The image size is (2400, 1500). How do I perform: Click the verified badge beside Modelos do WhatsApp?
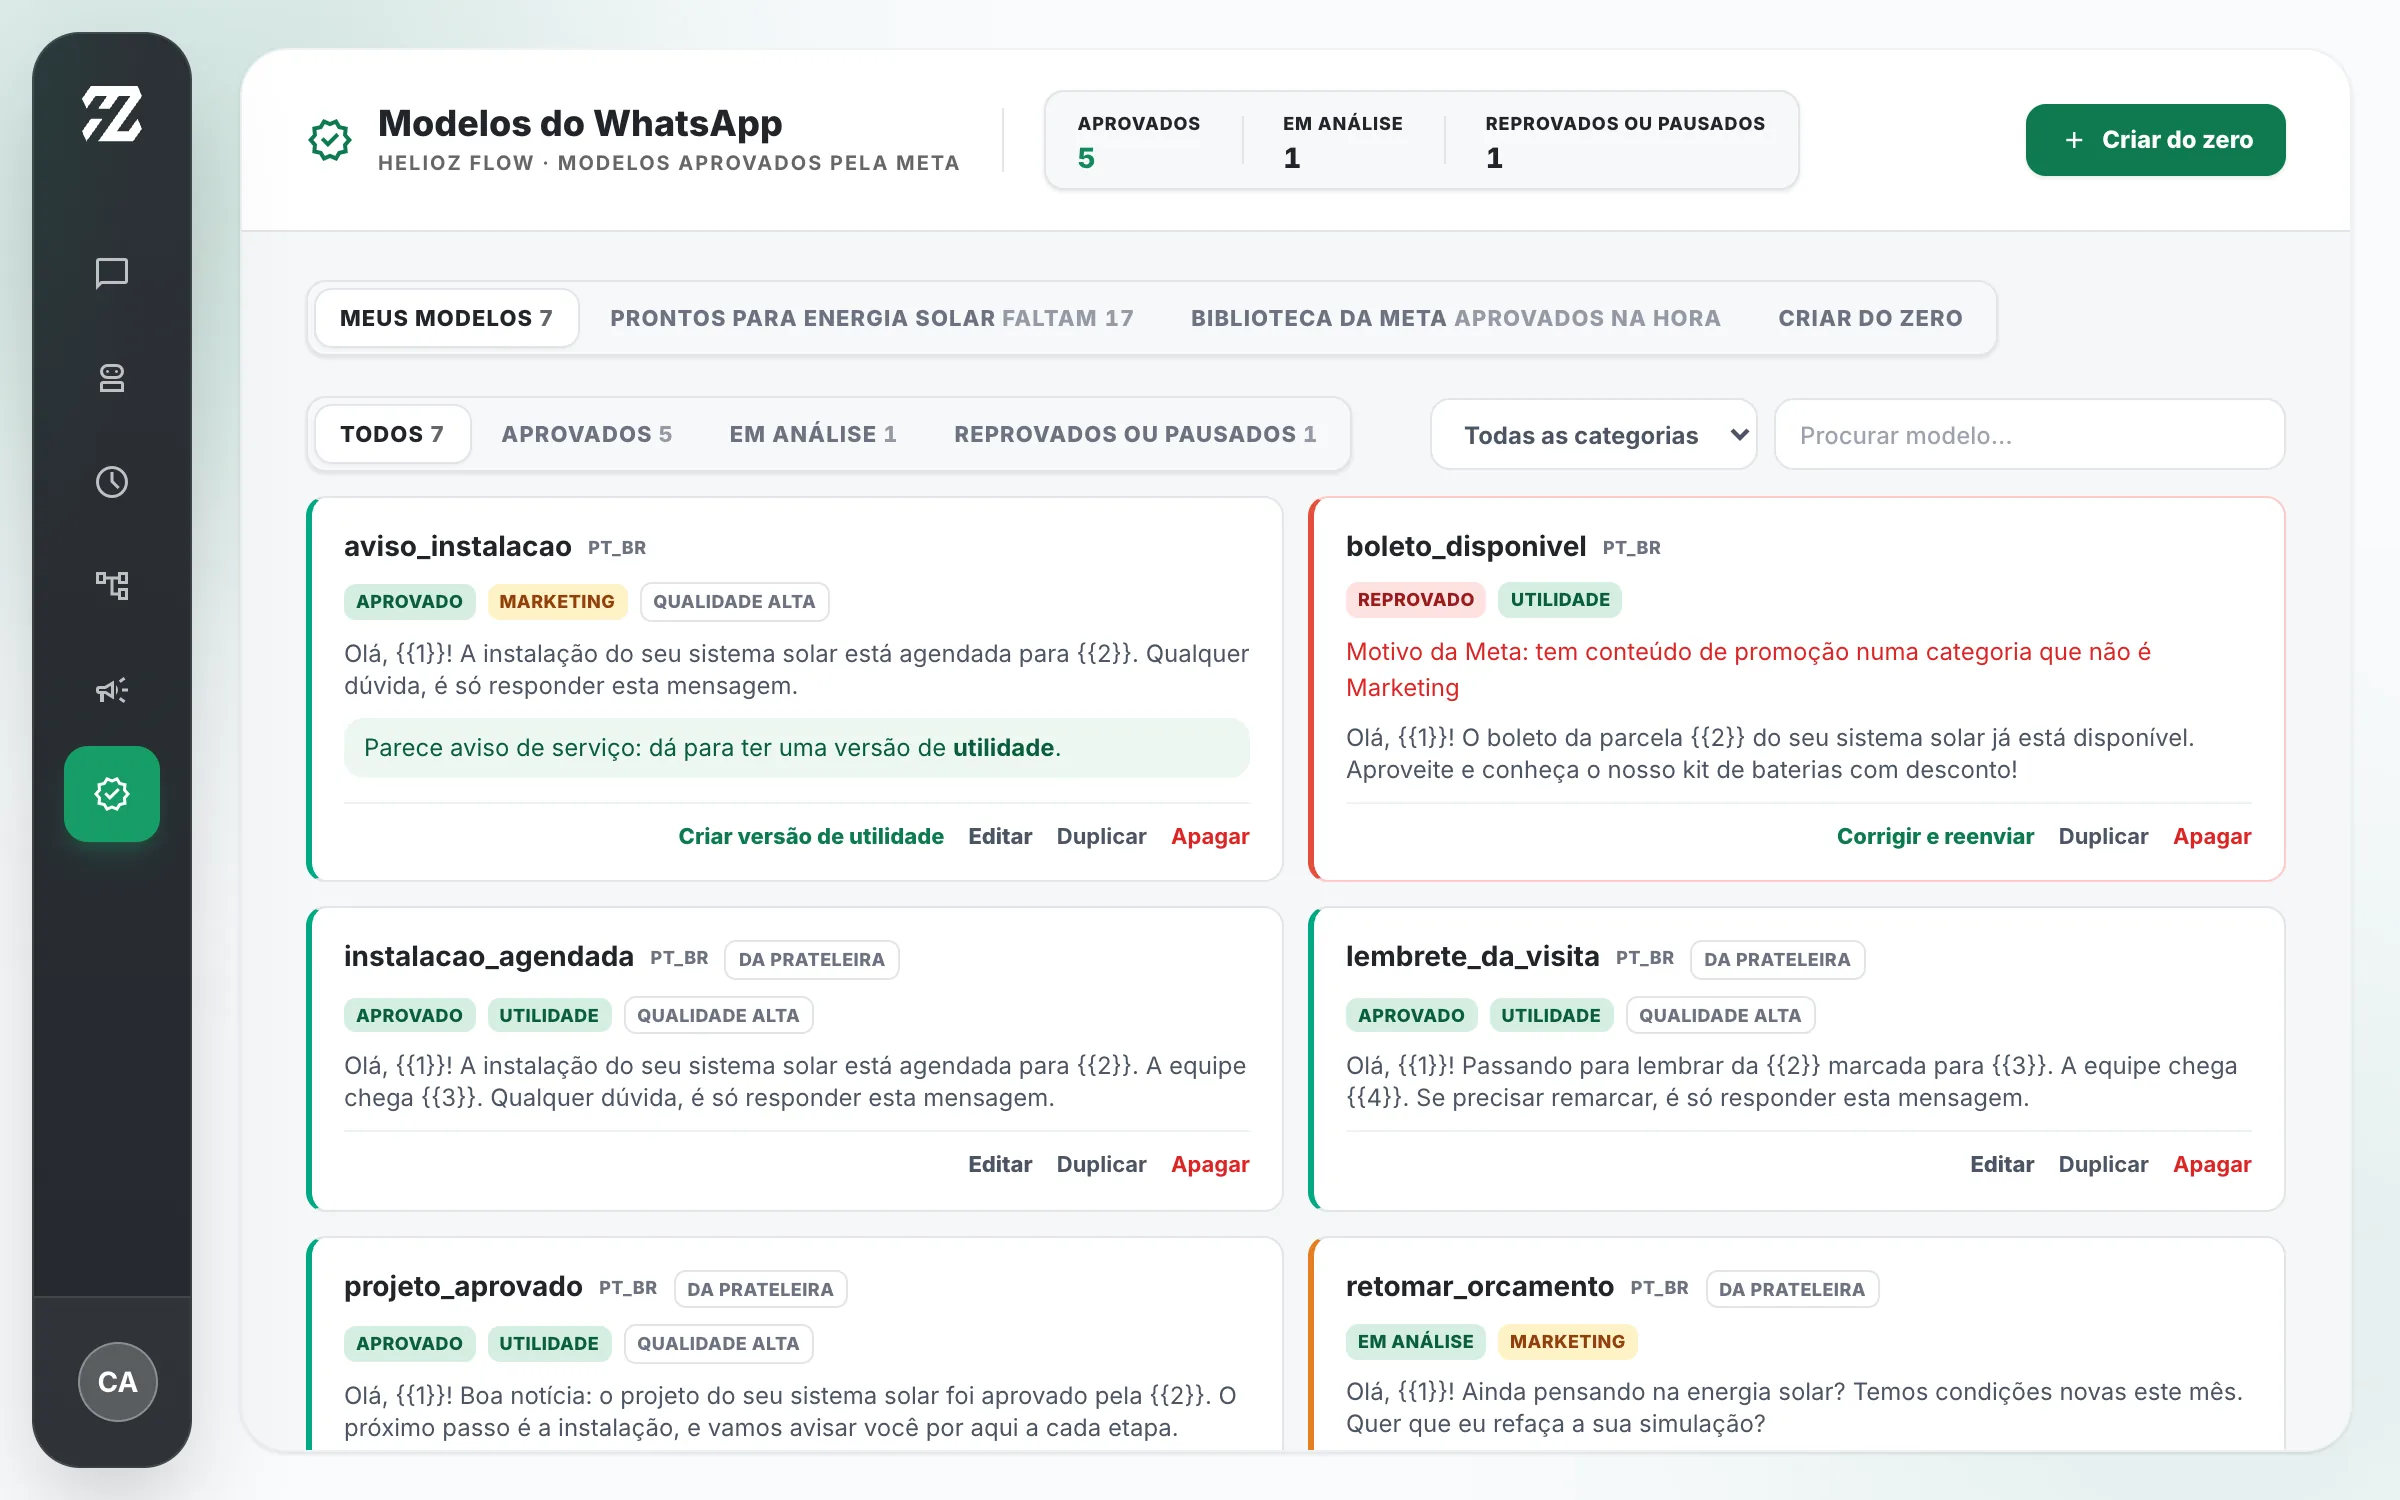[x=329, y=140]
